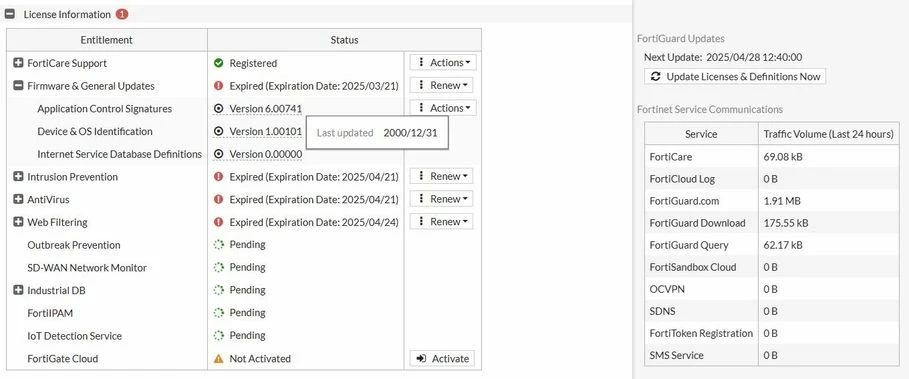
Task: Click Next Update 2025/04/28 12:40:00 text
Action: pos(723,57)
